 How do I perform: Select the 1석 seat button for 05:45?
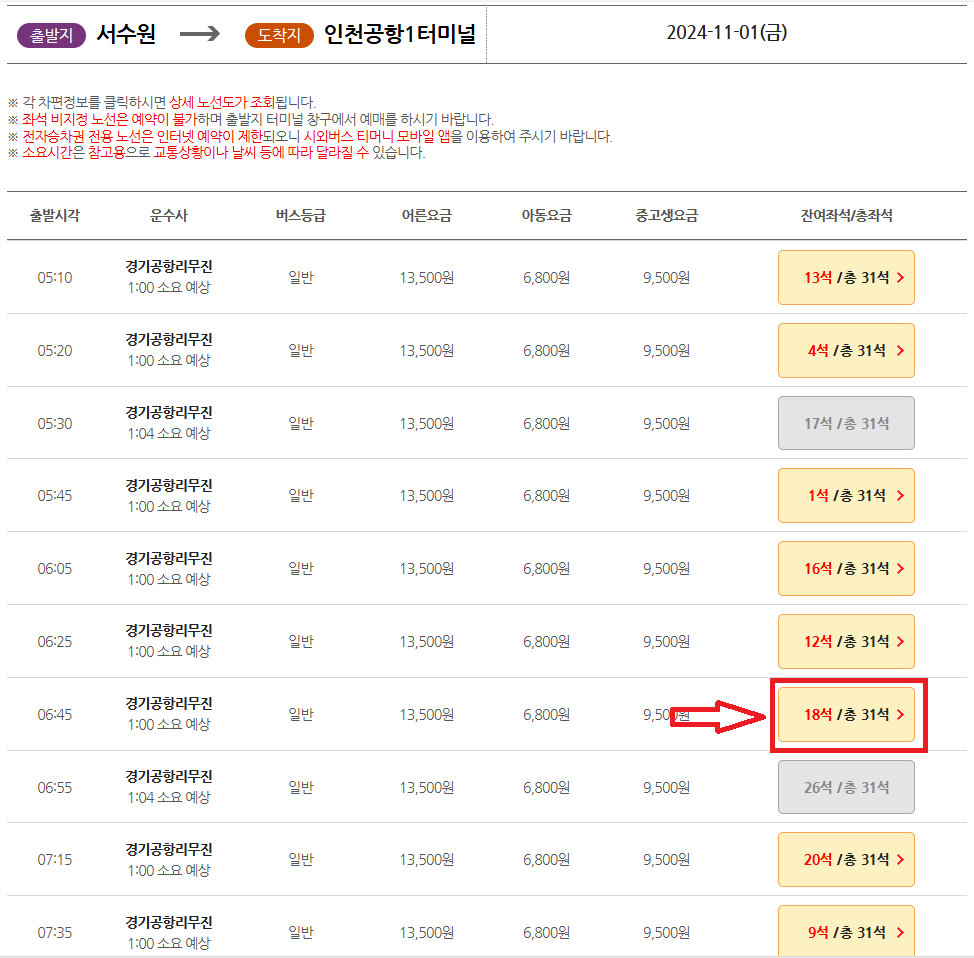[x=846, y=496]
